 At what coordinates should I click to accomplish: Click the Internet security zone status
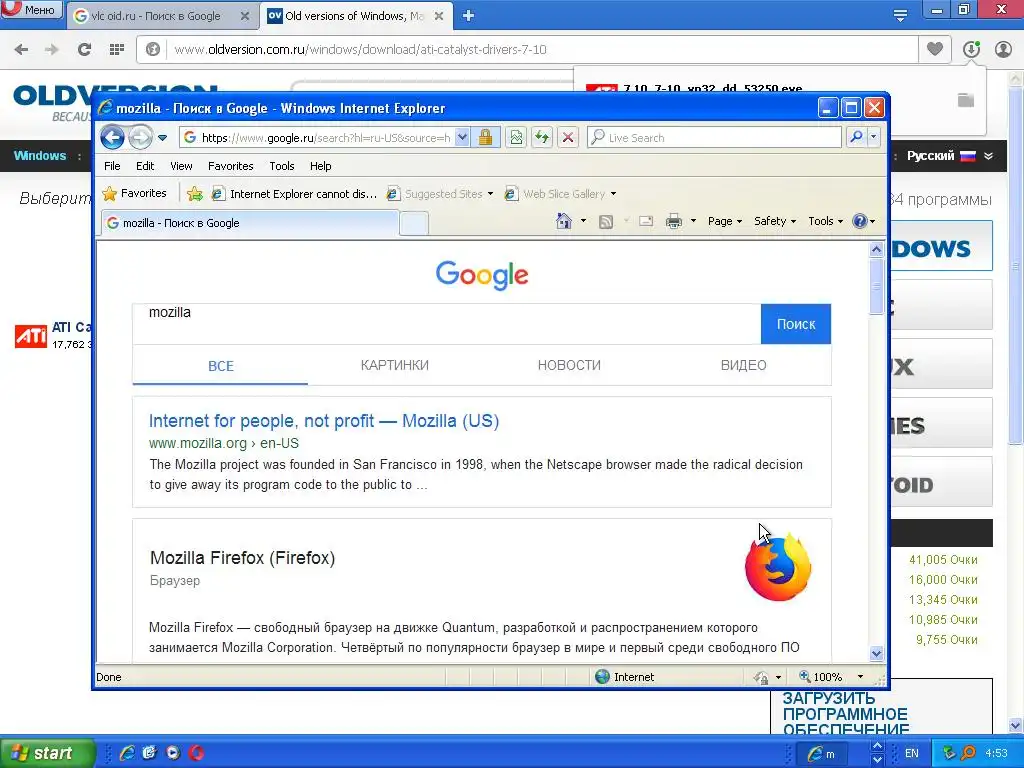[625, 677]
